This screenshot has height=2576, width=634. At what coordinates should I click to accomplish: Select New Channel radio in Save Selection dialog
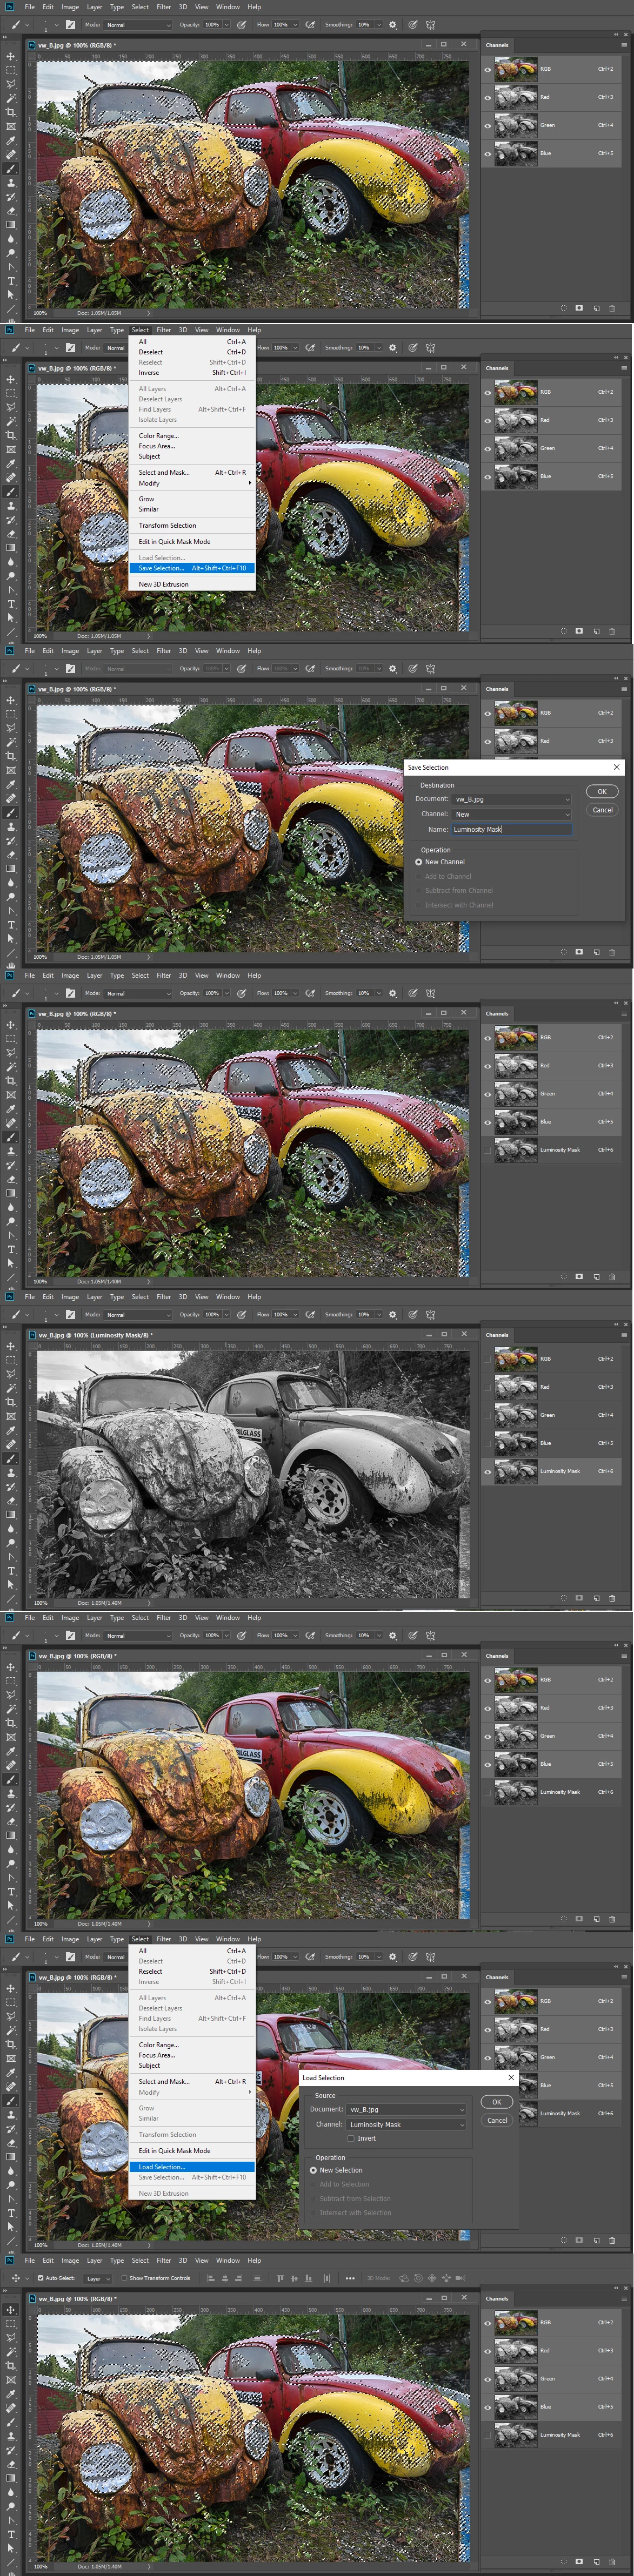(x=418, y=862)
